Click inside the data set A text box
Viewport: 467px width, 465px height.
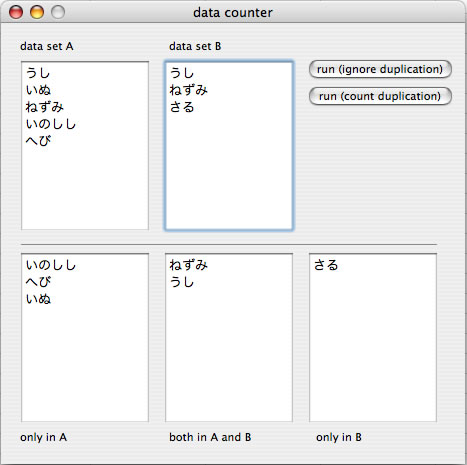(x=85, y=146)
